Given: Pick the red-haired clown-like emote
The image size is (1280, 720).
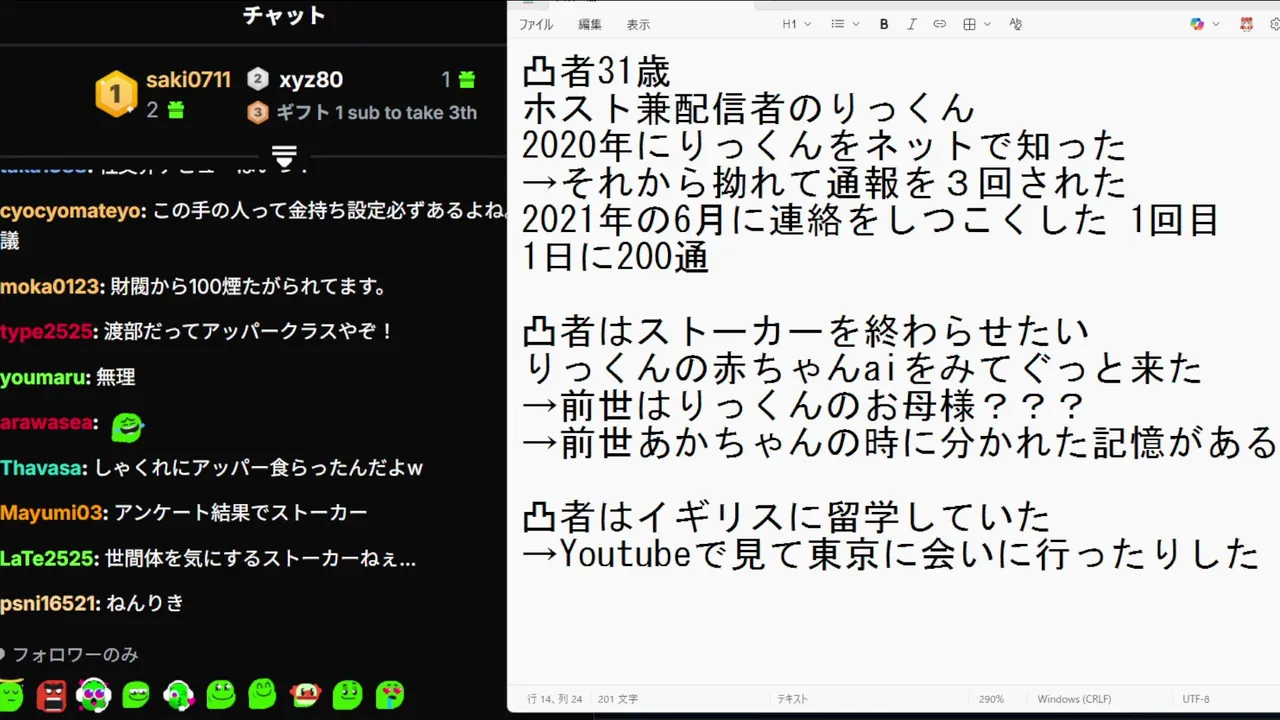Looking at the screenshot, I should (305, 693).
